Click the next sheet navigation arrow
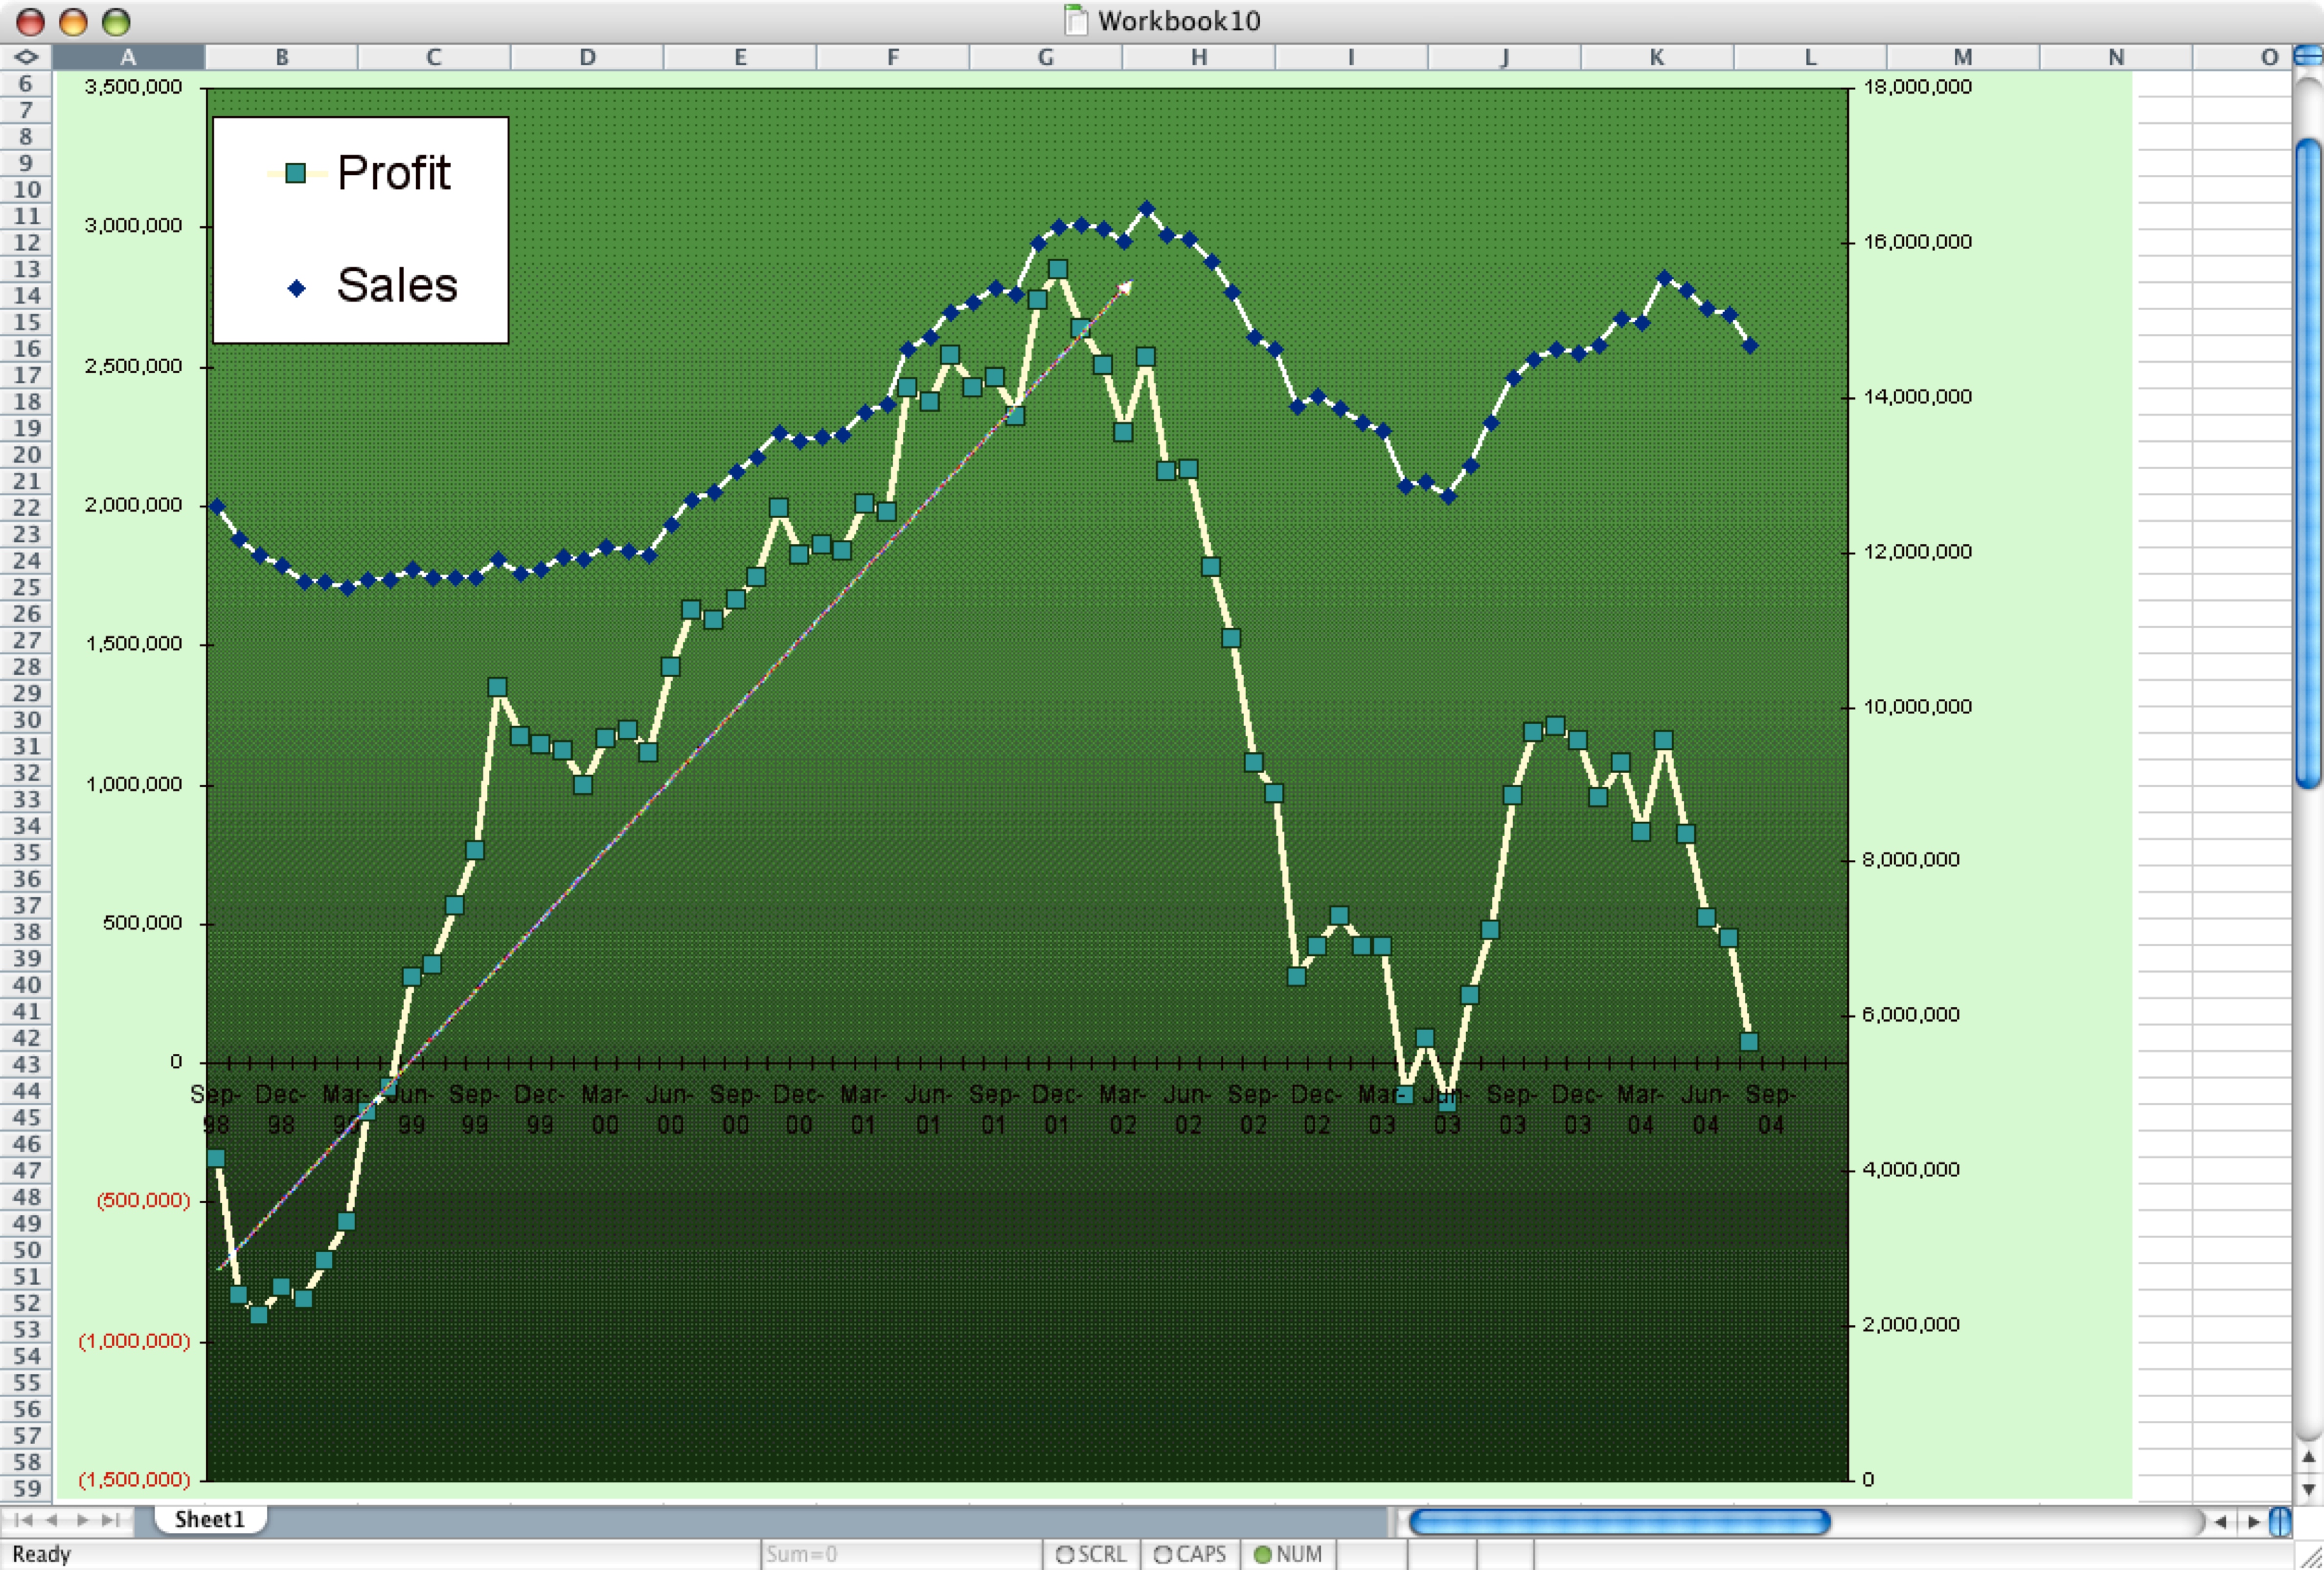Screen dimensions: 2324x1570 tap(82, 1520)
